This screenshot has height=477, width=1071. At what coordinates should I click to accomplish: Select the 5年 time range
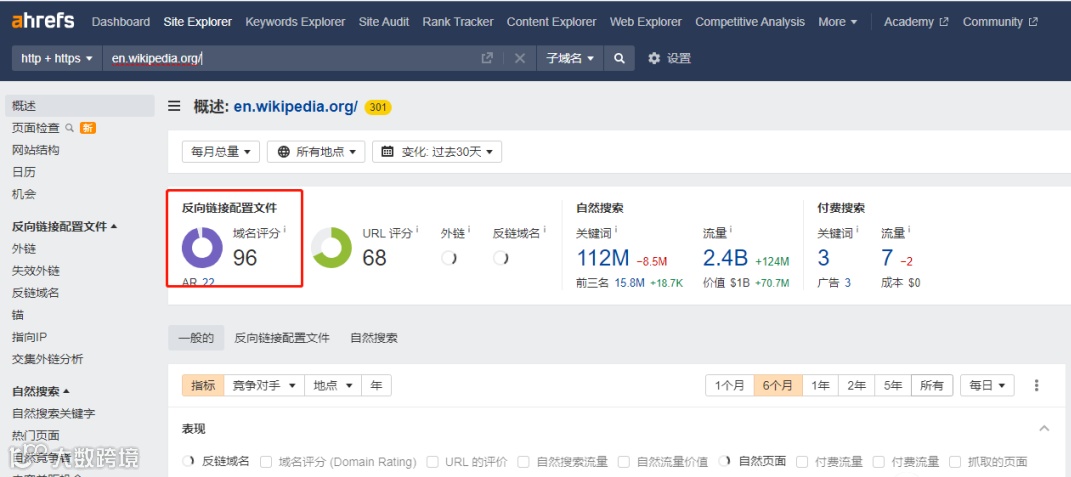coord(893,385)
